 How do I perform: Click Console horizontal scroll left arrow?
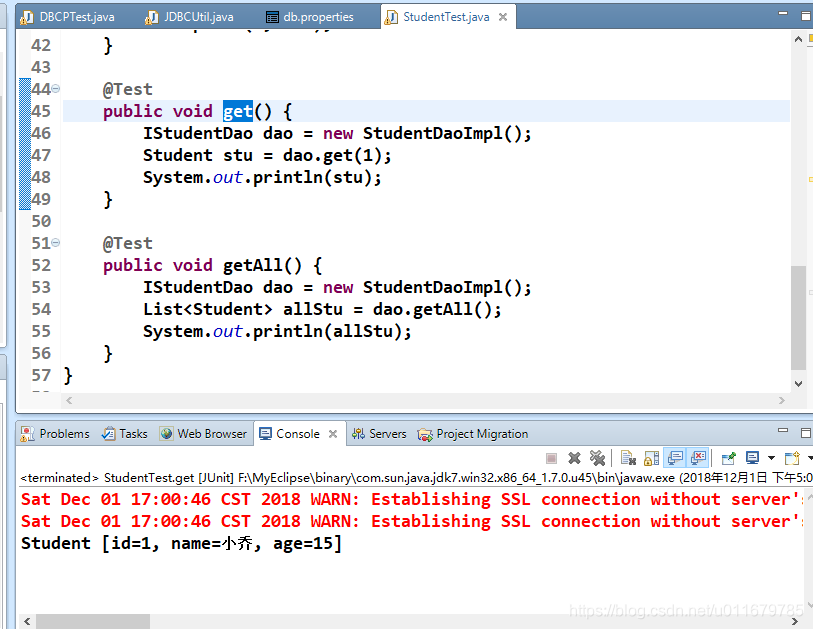(x=27, y=621)
